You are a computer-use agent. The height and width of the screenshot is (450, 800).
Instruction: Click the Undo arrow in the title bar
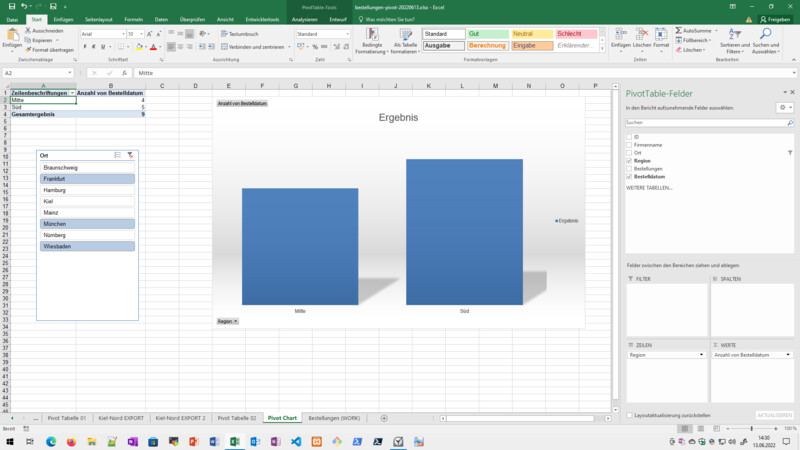[x=23, y=7]
